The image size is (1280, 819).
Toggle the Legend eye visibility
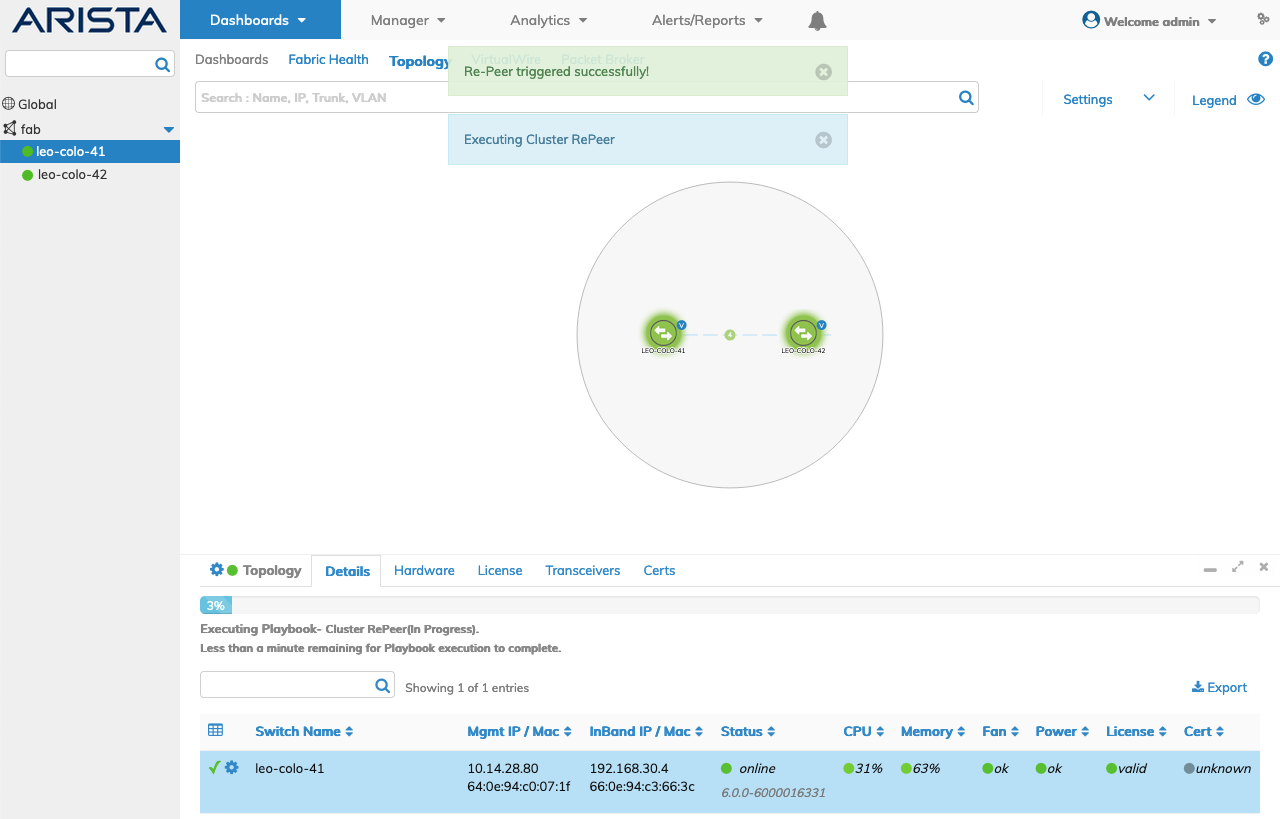point(1256,99)
